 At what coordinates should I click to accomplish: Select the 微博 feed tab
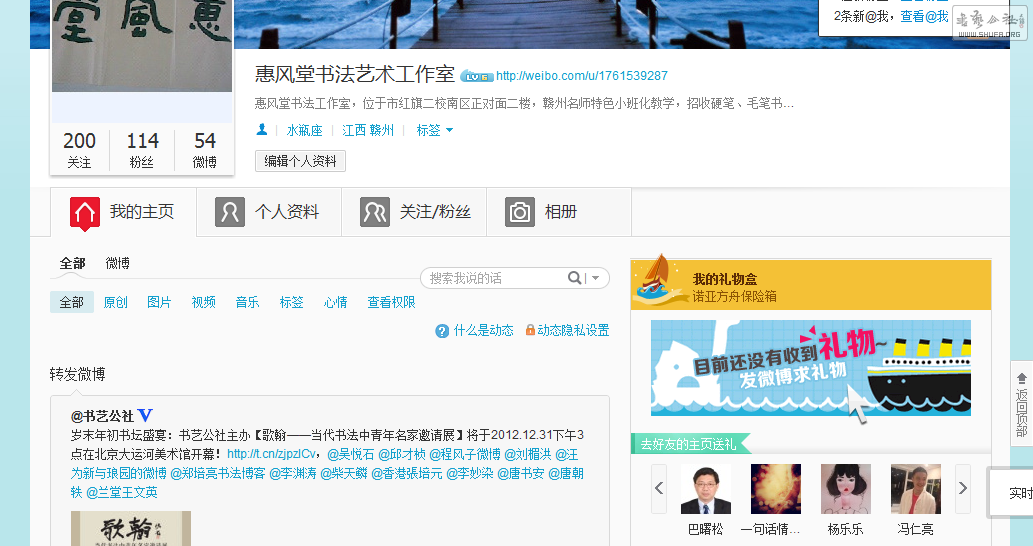(x=117, y=263)
